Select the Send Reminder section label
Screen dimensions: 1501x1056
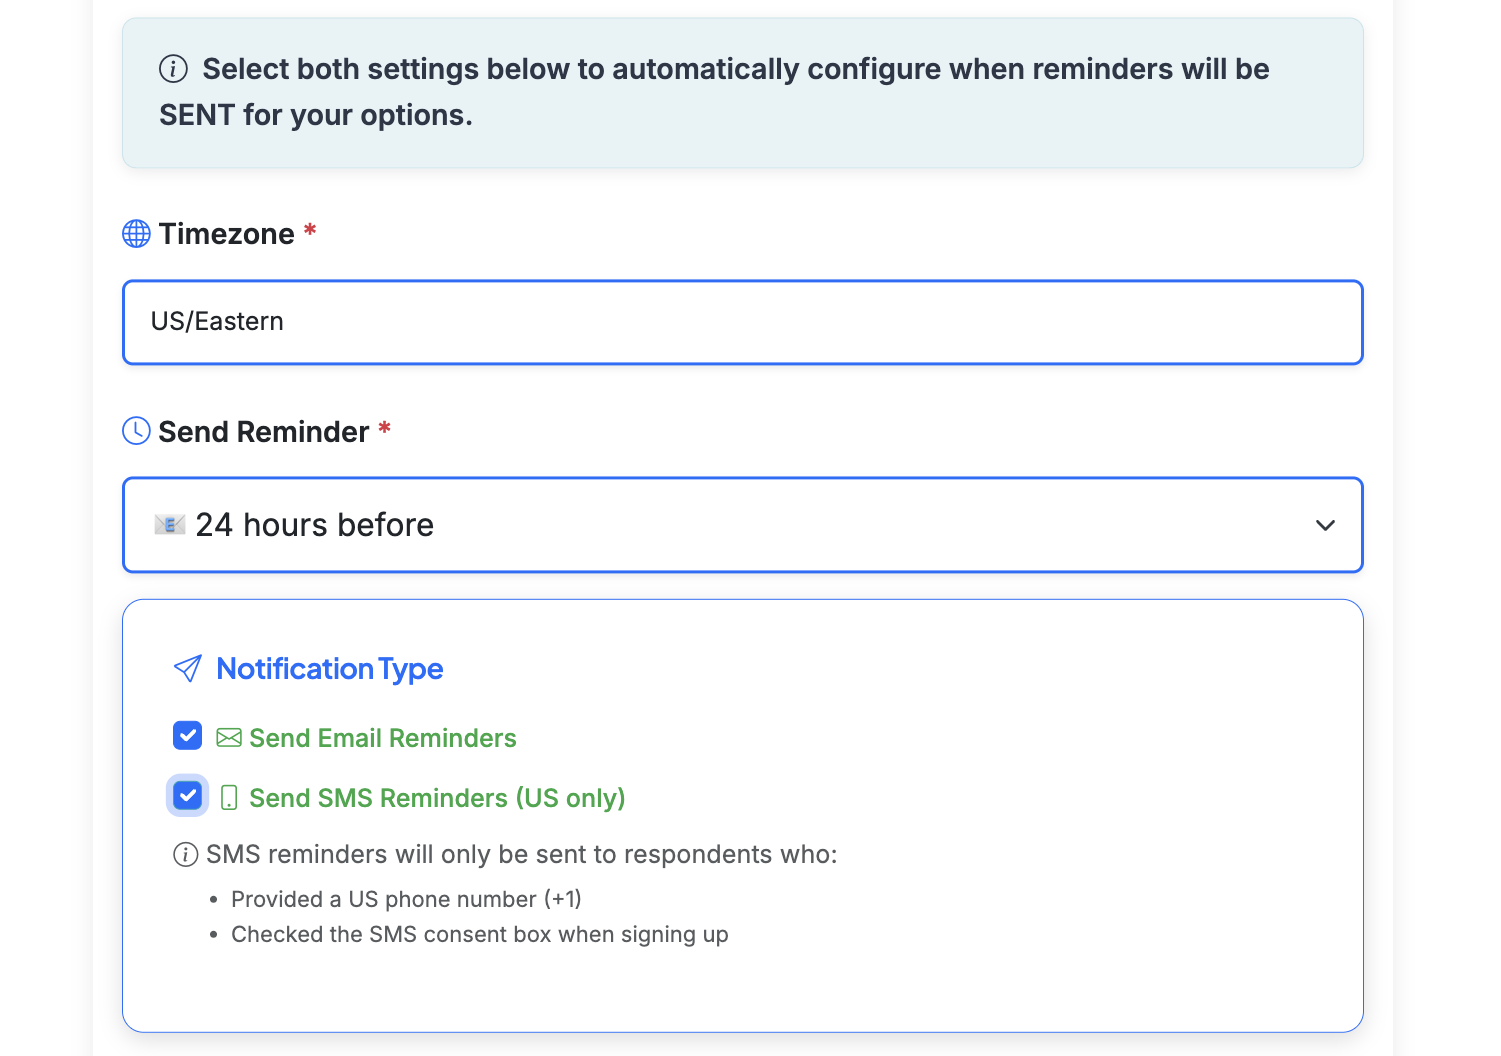263,431
